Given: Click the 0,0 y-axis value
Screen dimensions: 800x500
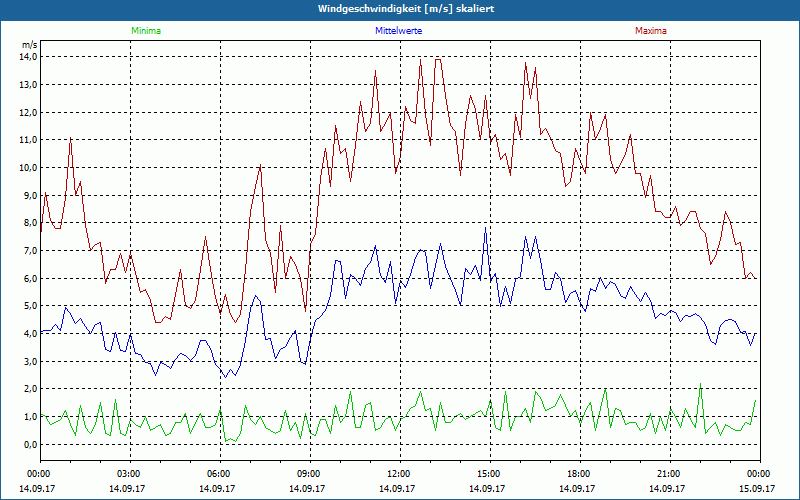Looking at the screenshot, I should click(x=31, y=444).
